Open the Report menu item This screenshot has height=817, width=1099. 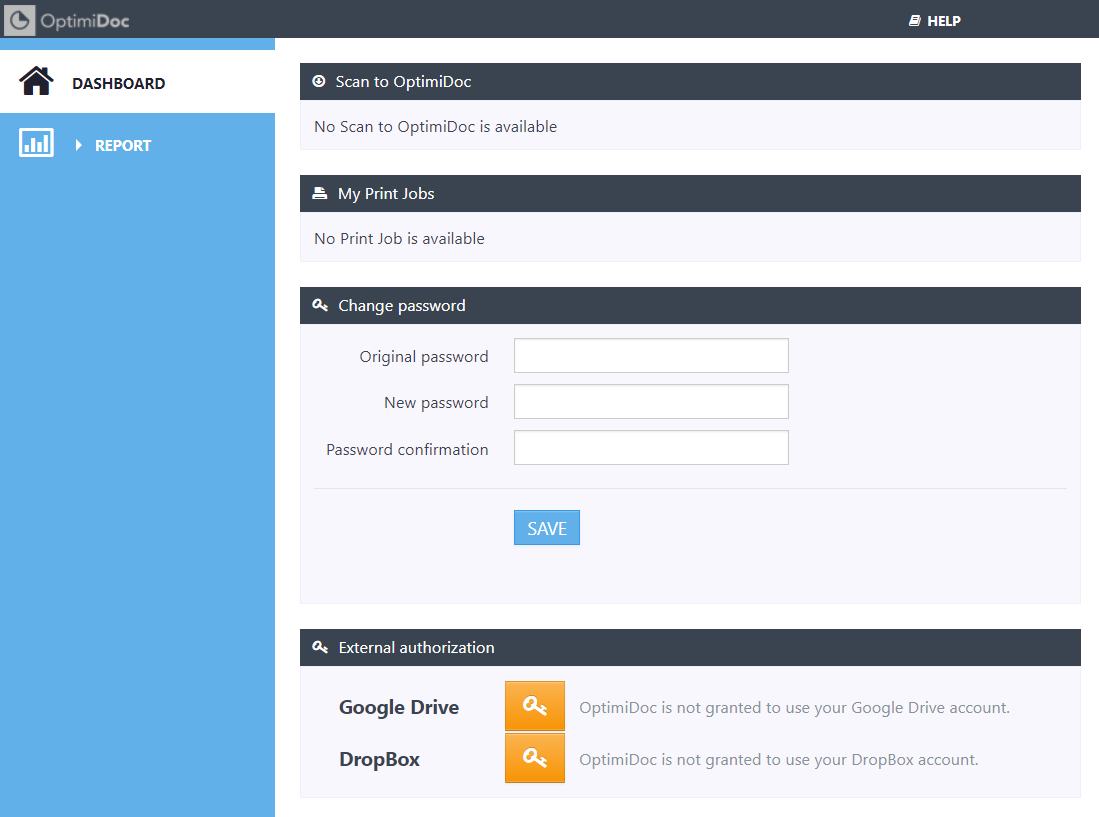click(123, 146)
